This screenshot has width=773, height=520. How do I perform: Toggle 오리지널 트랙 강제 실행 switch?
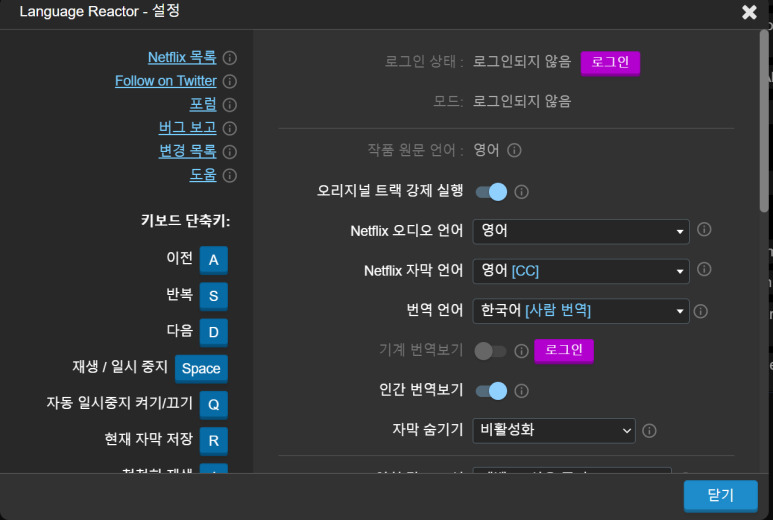click(491, 192)
